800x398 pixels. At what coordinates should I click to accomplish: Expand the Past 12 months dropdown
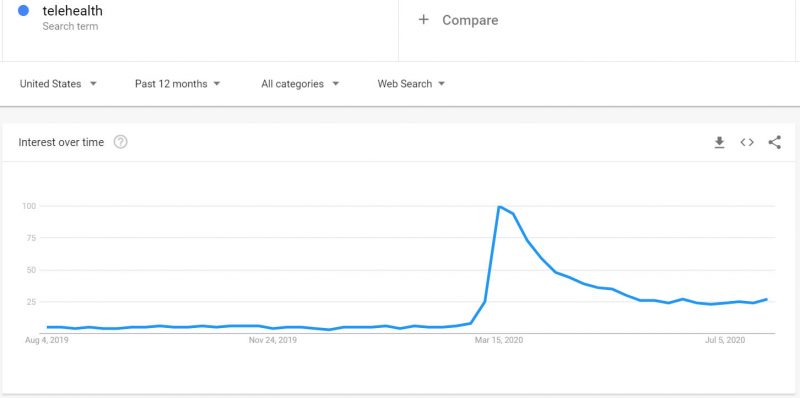(x=178, y=84)
